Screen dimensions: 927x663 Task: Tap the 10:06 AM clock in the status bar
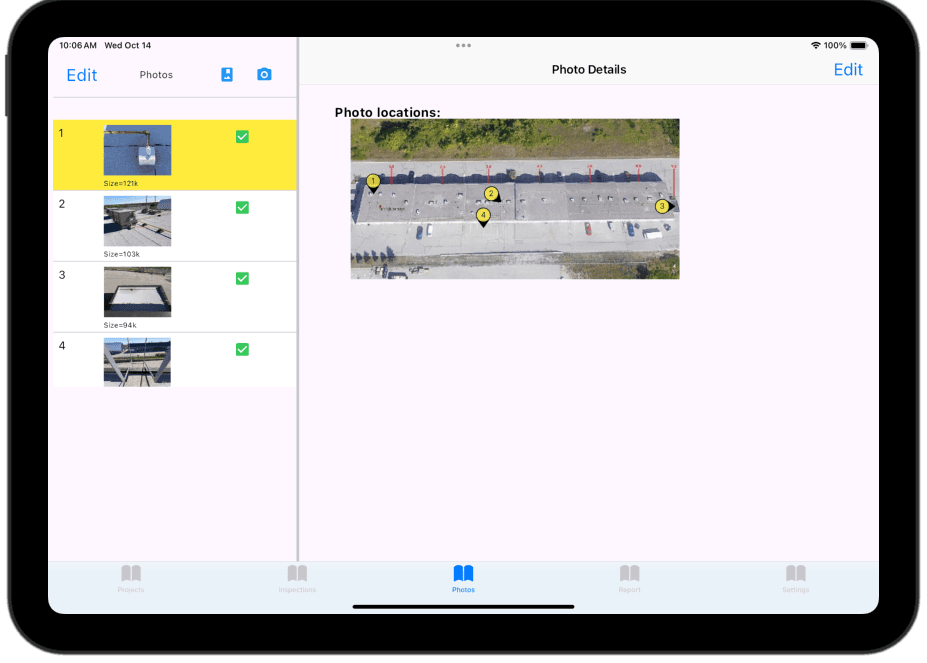77,46
